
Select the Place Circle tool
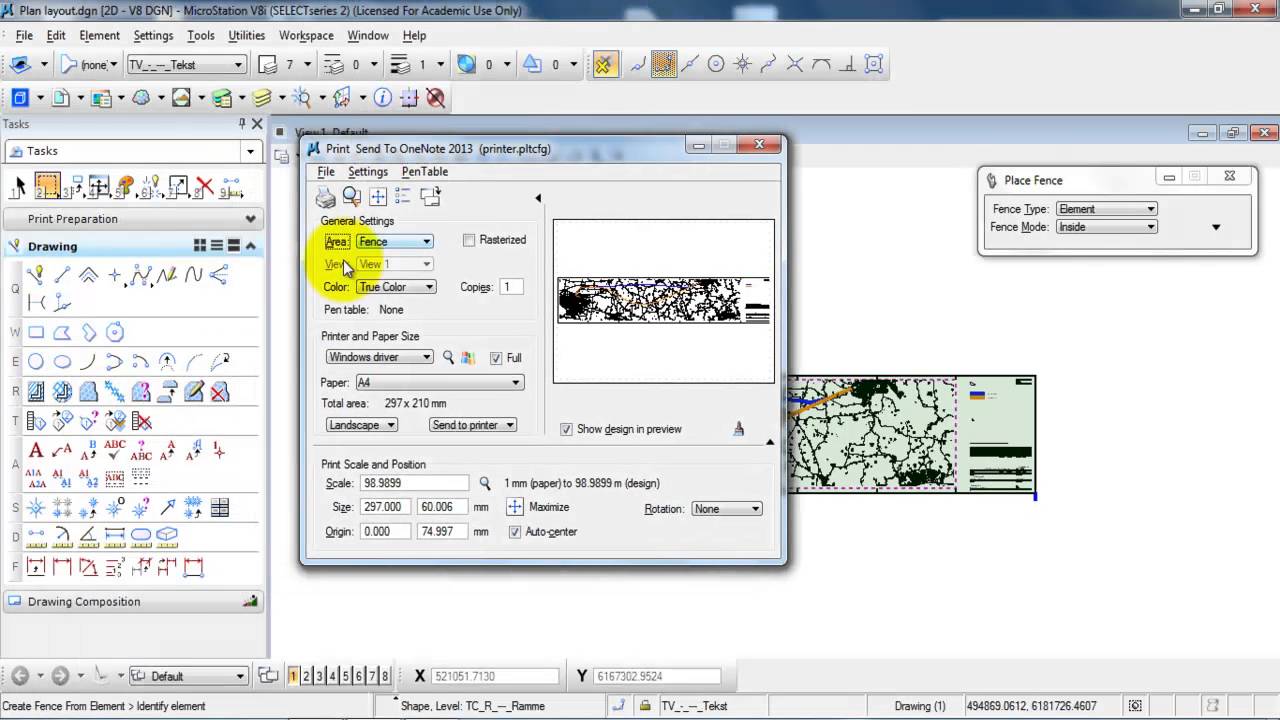pos(36,362)
